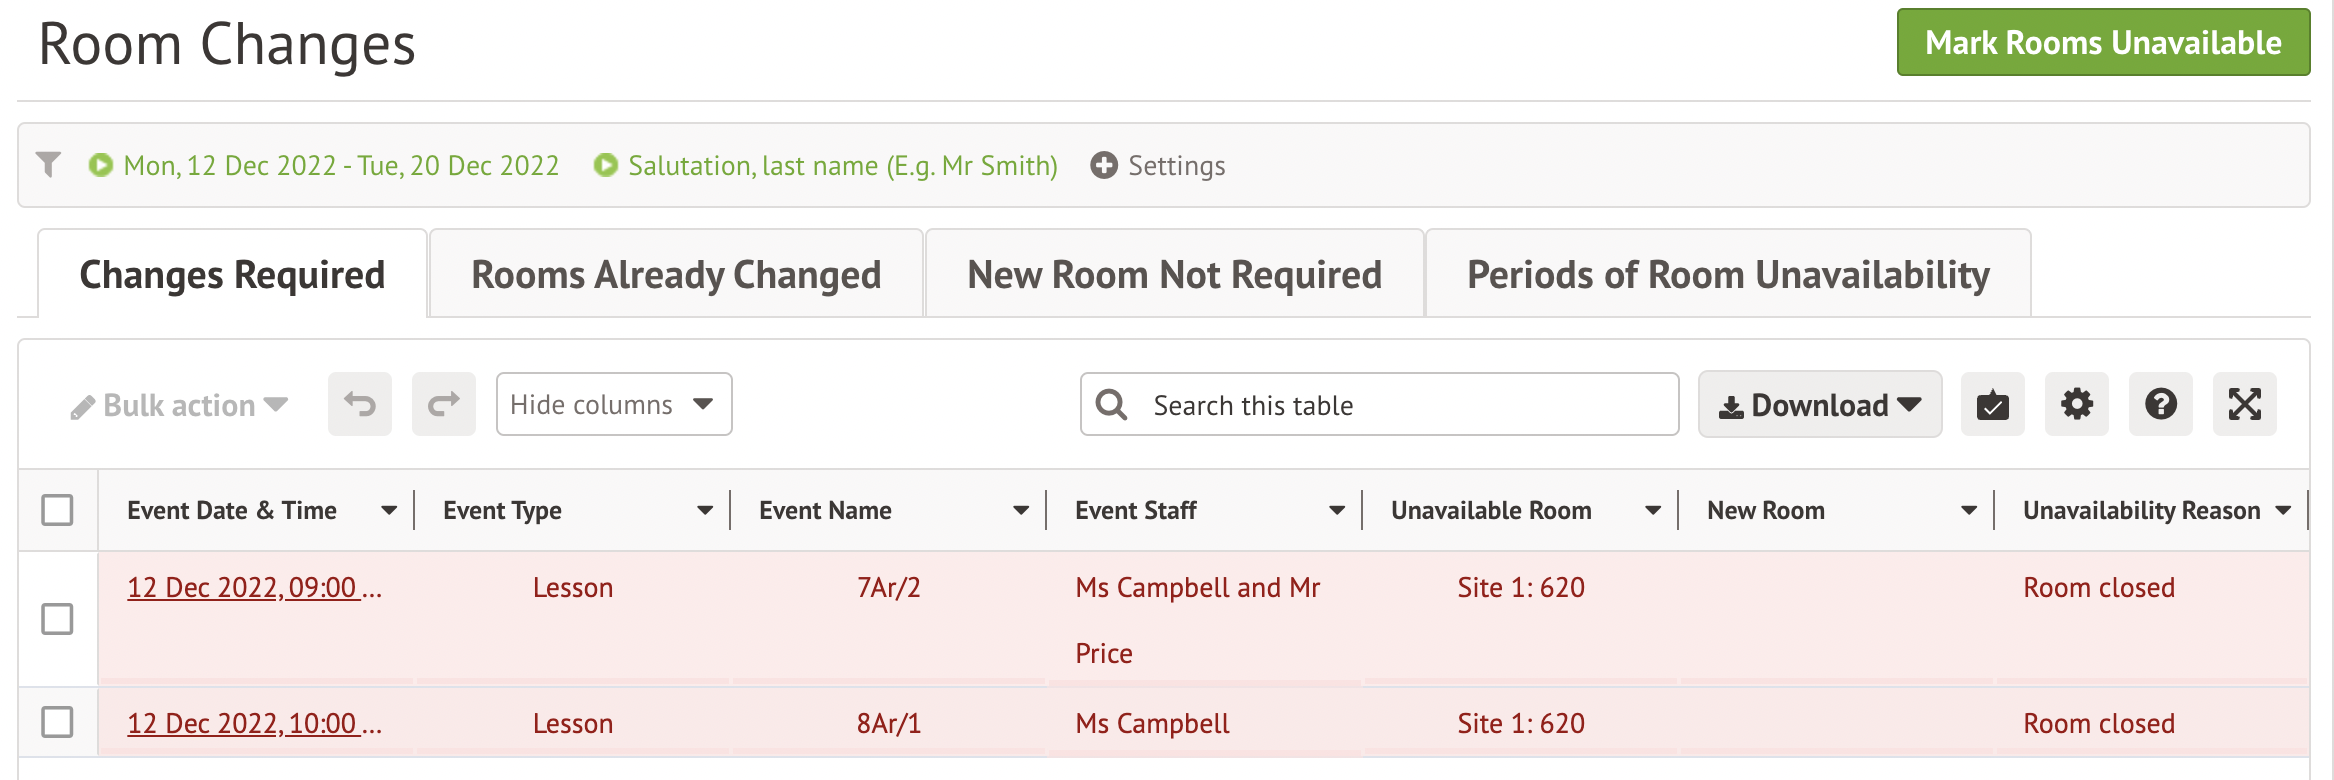Switch to Rooms Already Changed tab
Image resolution: width=2334 pixels, height=780 pixels.
coord(676,274)
